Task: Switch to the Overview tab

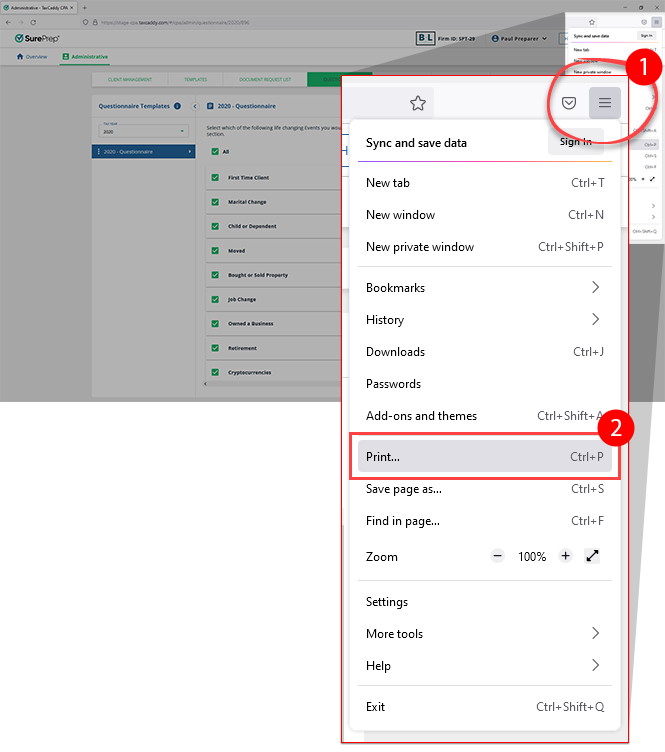Action: [32, 57]
